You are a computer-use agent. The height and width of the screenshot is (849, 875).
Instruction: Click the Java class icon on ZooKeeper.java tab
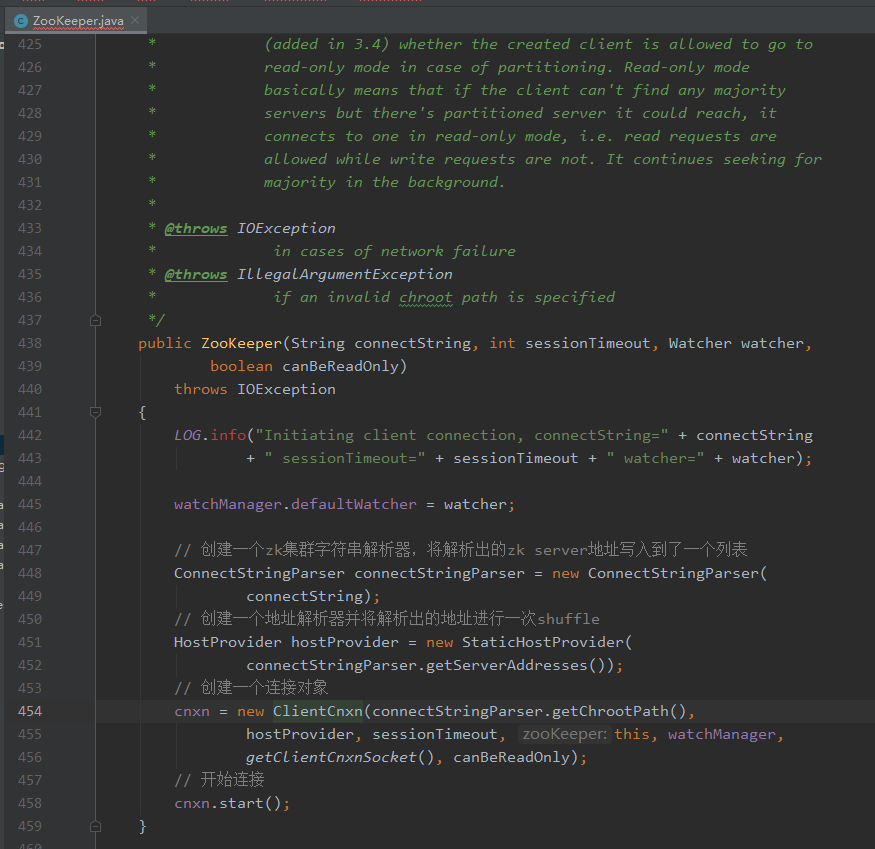click(21, 20)
